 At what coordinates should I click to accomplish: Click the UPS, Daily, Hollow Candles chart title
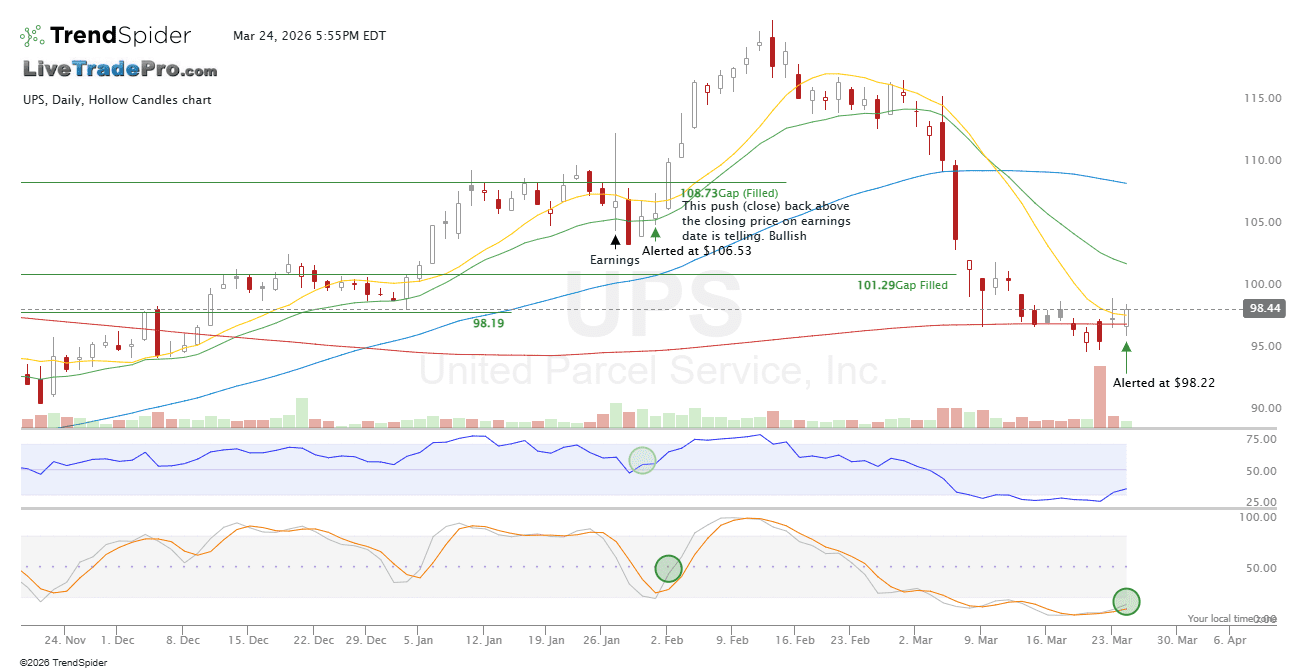click(117, 100)
